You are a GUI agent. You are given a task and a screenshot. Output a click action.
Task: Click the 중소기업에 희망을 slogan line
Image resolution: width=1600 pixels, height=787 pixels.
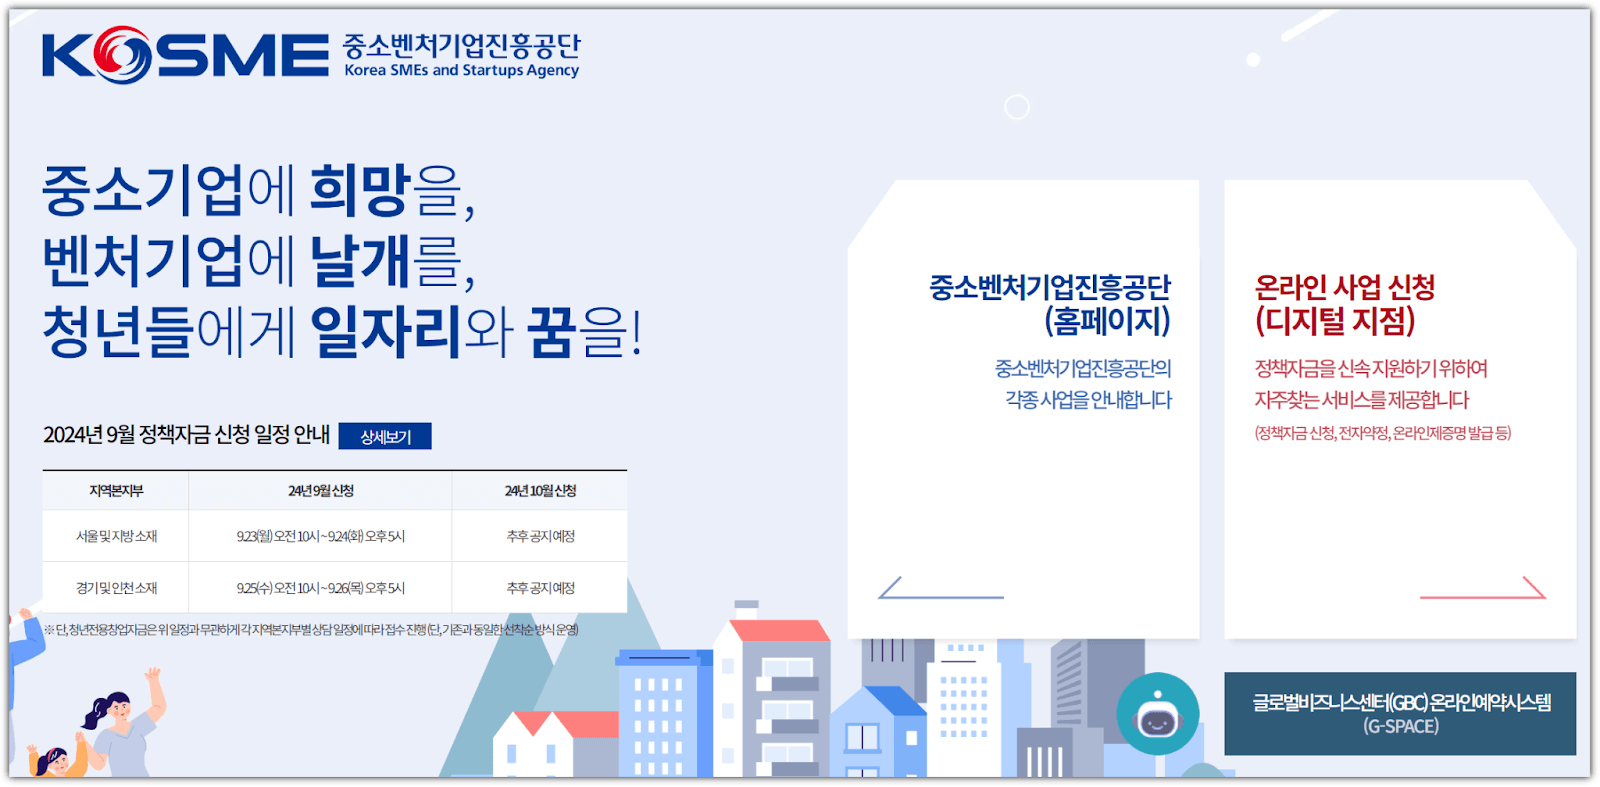tap(258, 190)
